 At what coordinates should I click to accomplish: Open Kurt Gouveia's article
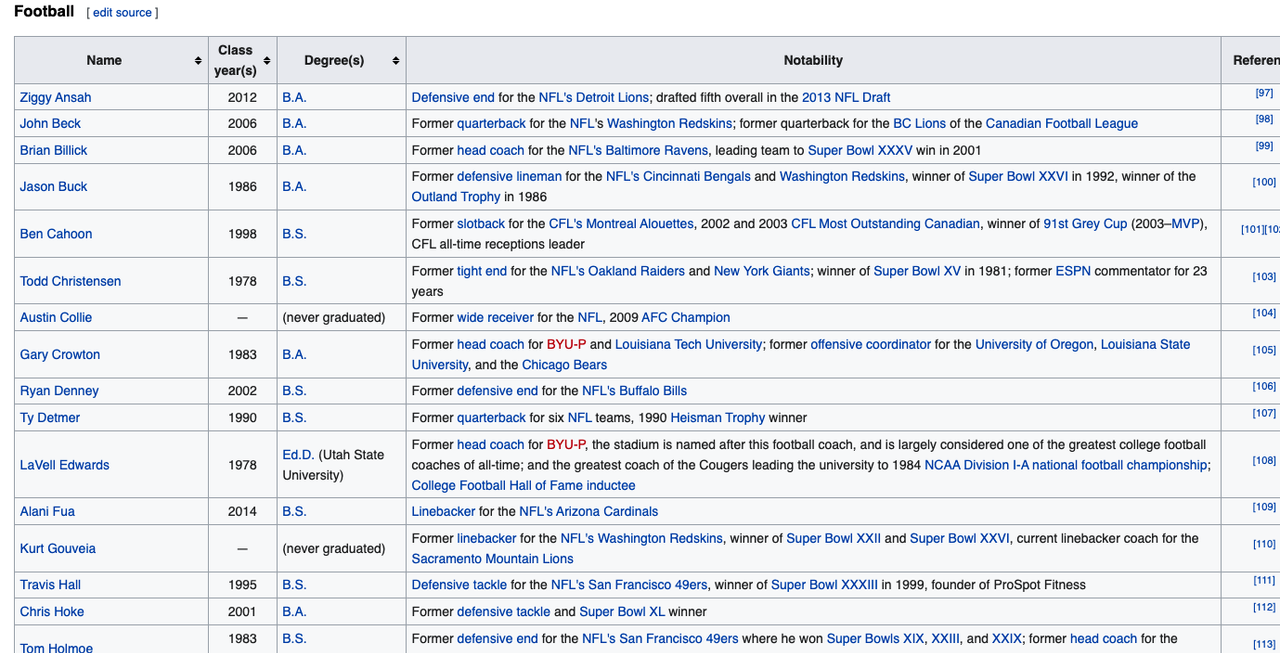coord(59,548)
